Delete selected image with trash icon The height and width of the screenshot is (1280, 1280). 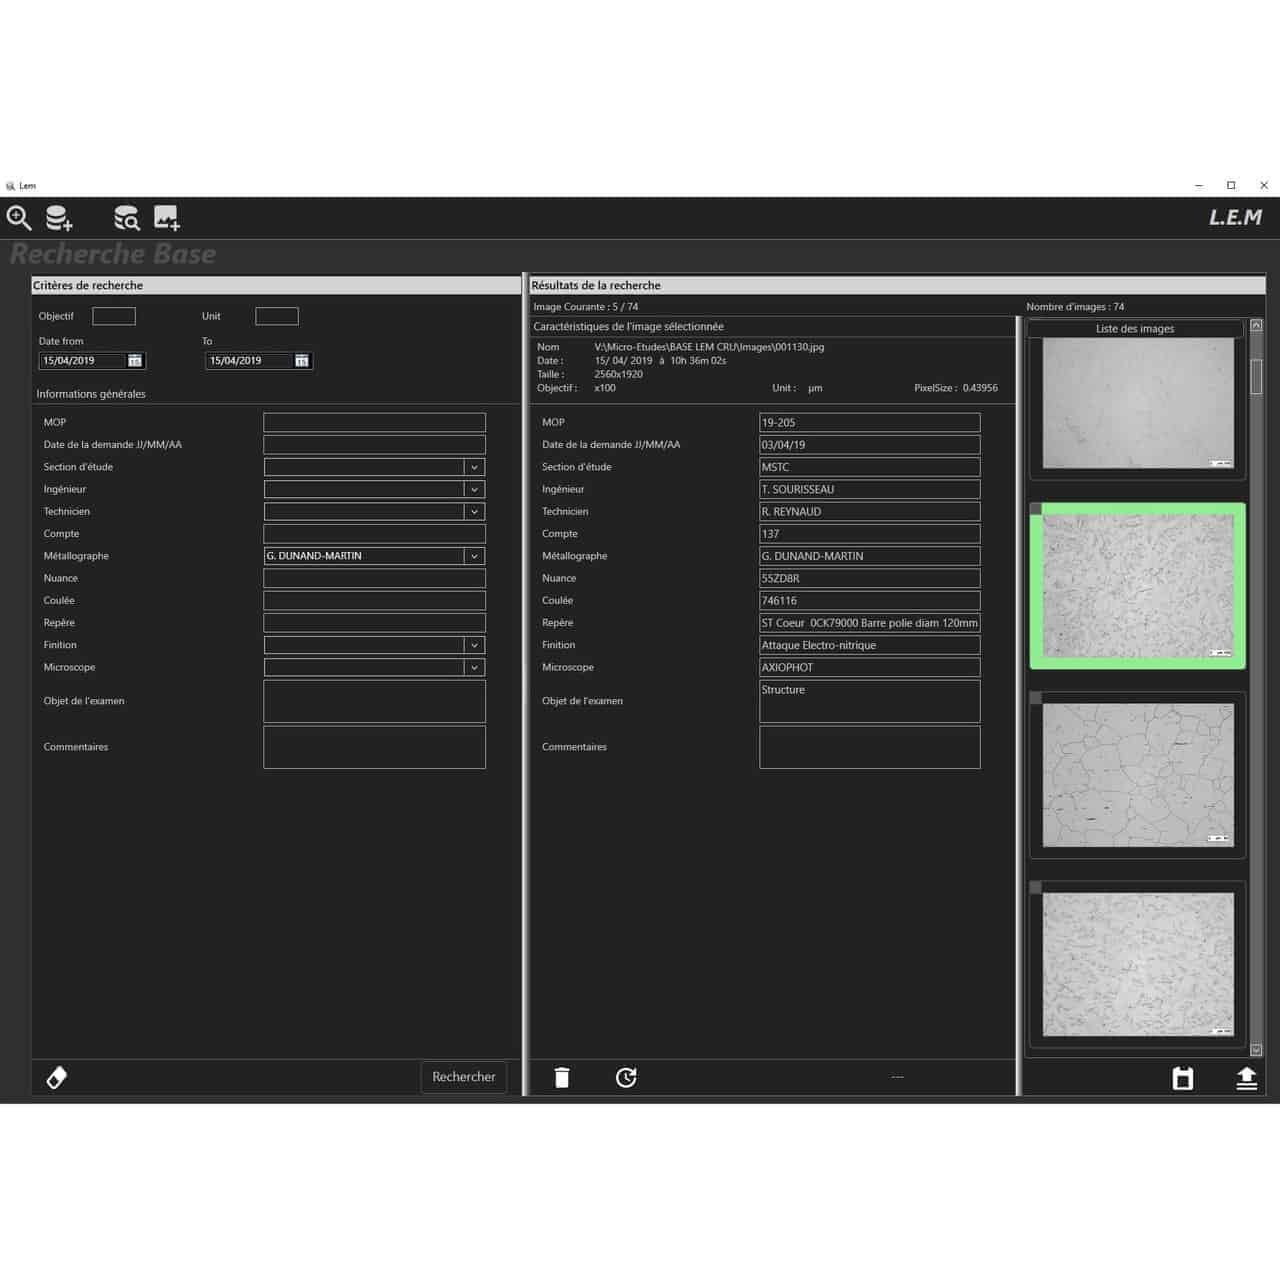pos(562,1077)
